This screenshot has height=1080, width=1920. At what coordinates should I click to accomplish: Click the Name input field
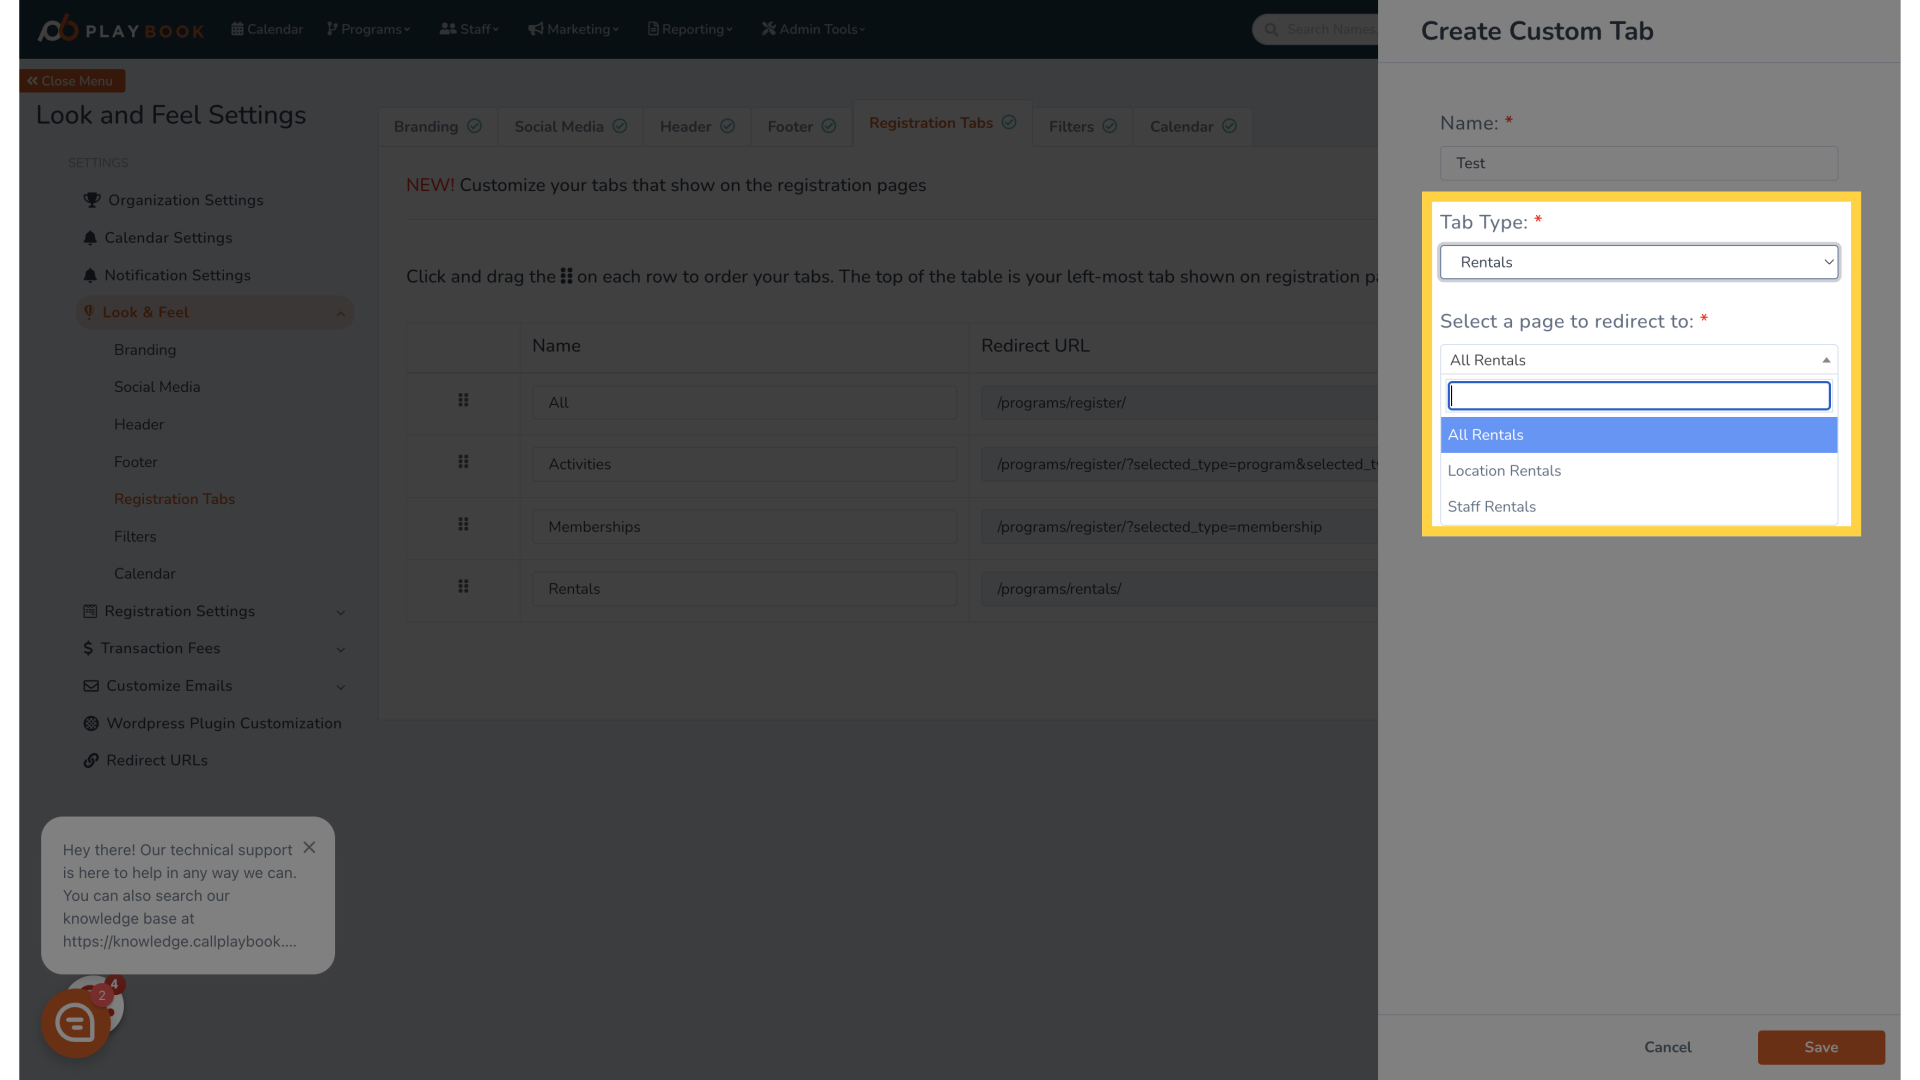coord(1638,162)
